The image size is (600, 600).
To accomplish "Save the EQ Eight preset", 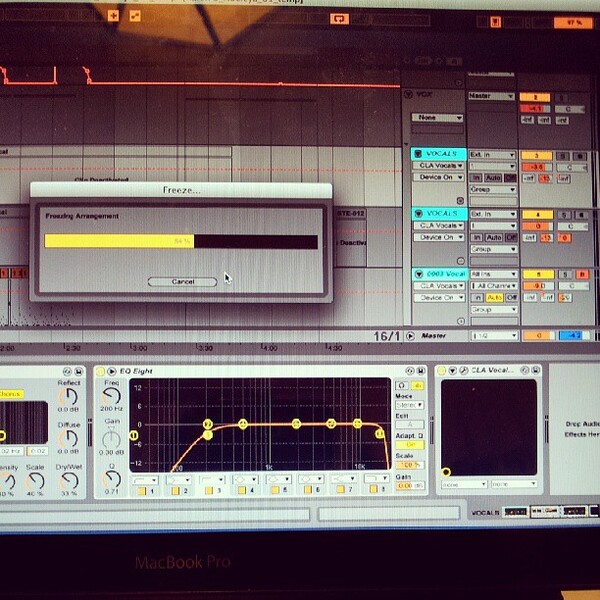I will (421, 371).
